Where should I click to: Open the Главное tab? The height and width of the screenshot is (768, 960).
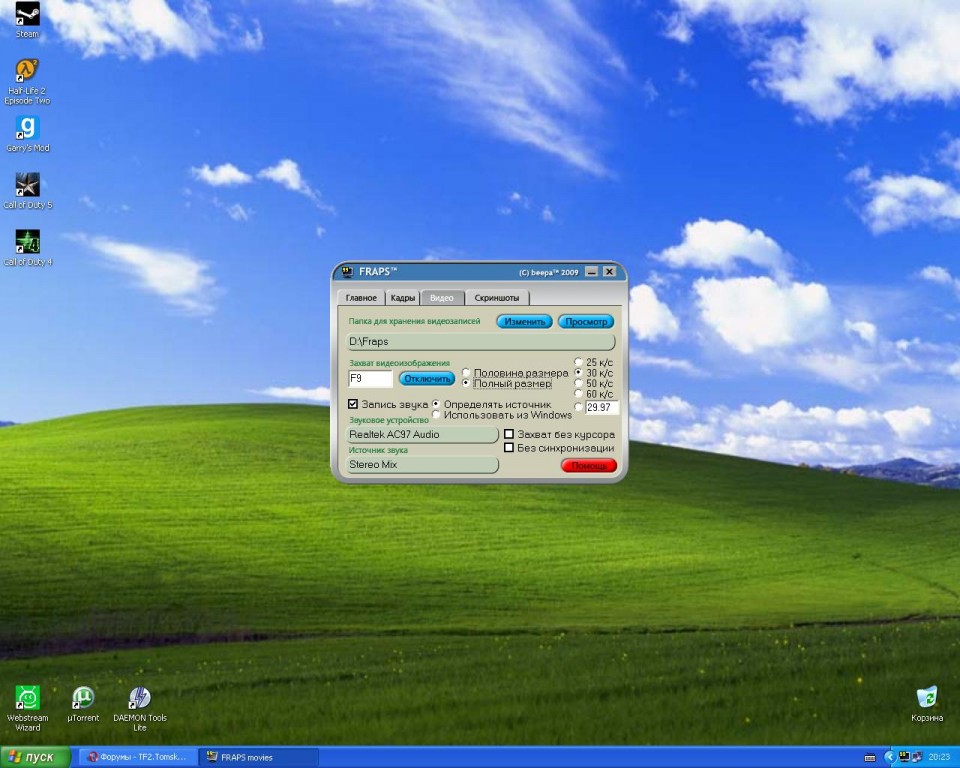click(x=361, y=298)
